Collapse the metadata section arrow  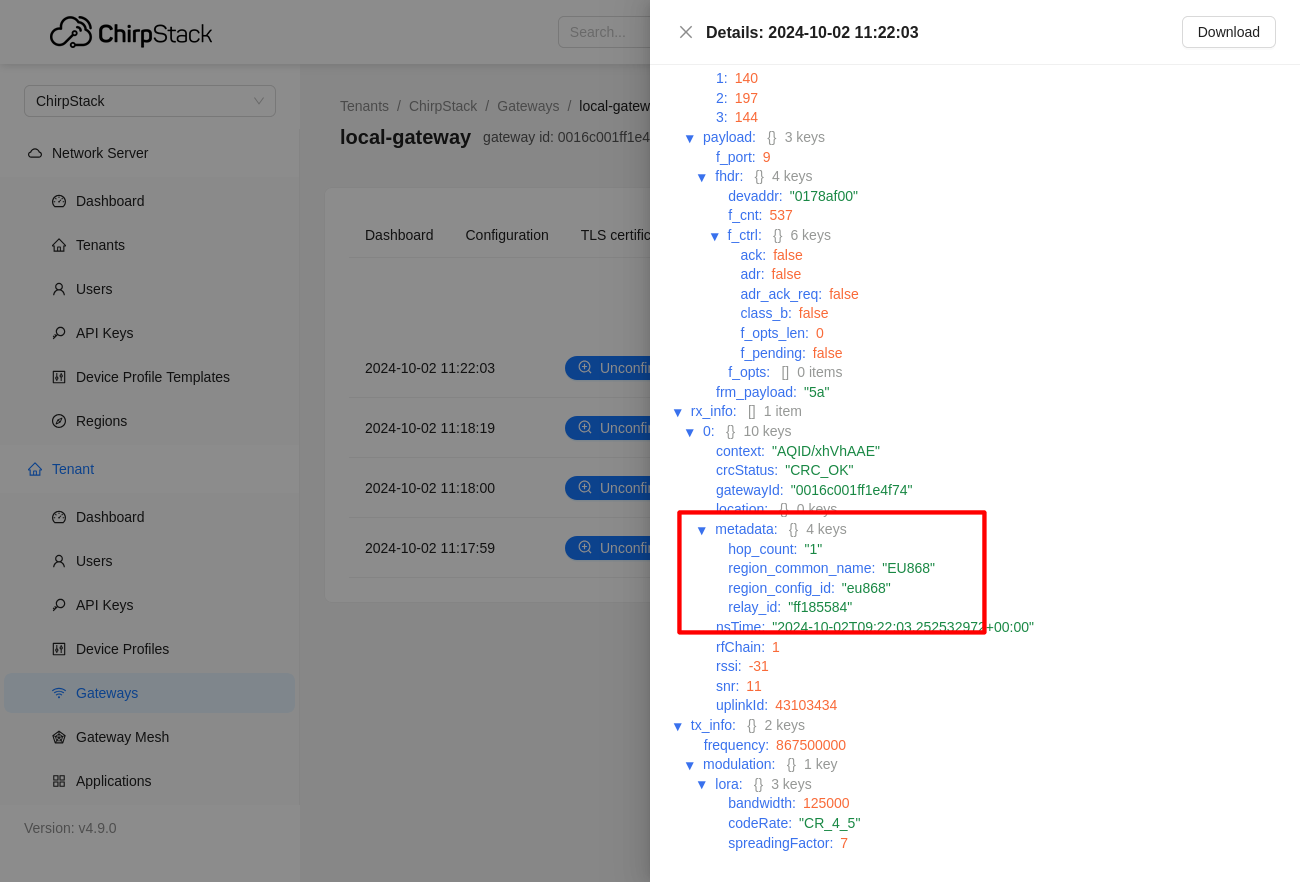pos(702,530)
